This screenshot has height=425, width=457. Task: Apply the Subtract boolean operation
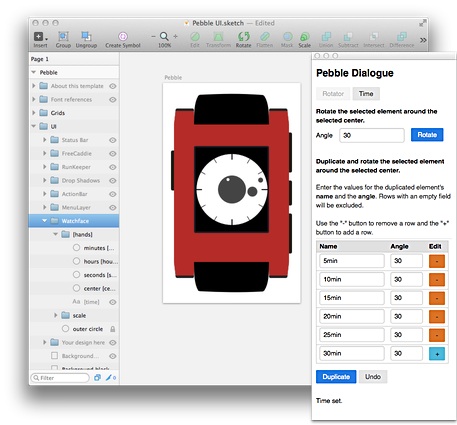348,36
